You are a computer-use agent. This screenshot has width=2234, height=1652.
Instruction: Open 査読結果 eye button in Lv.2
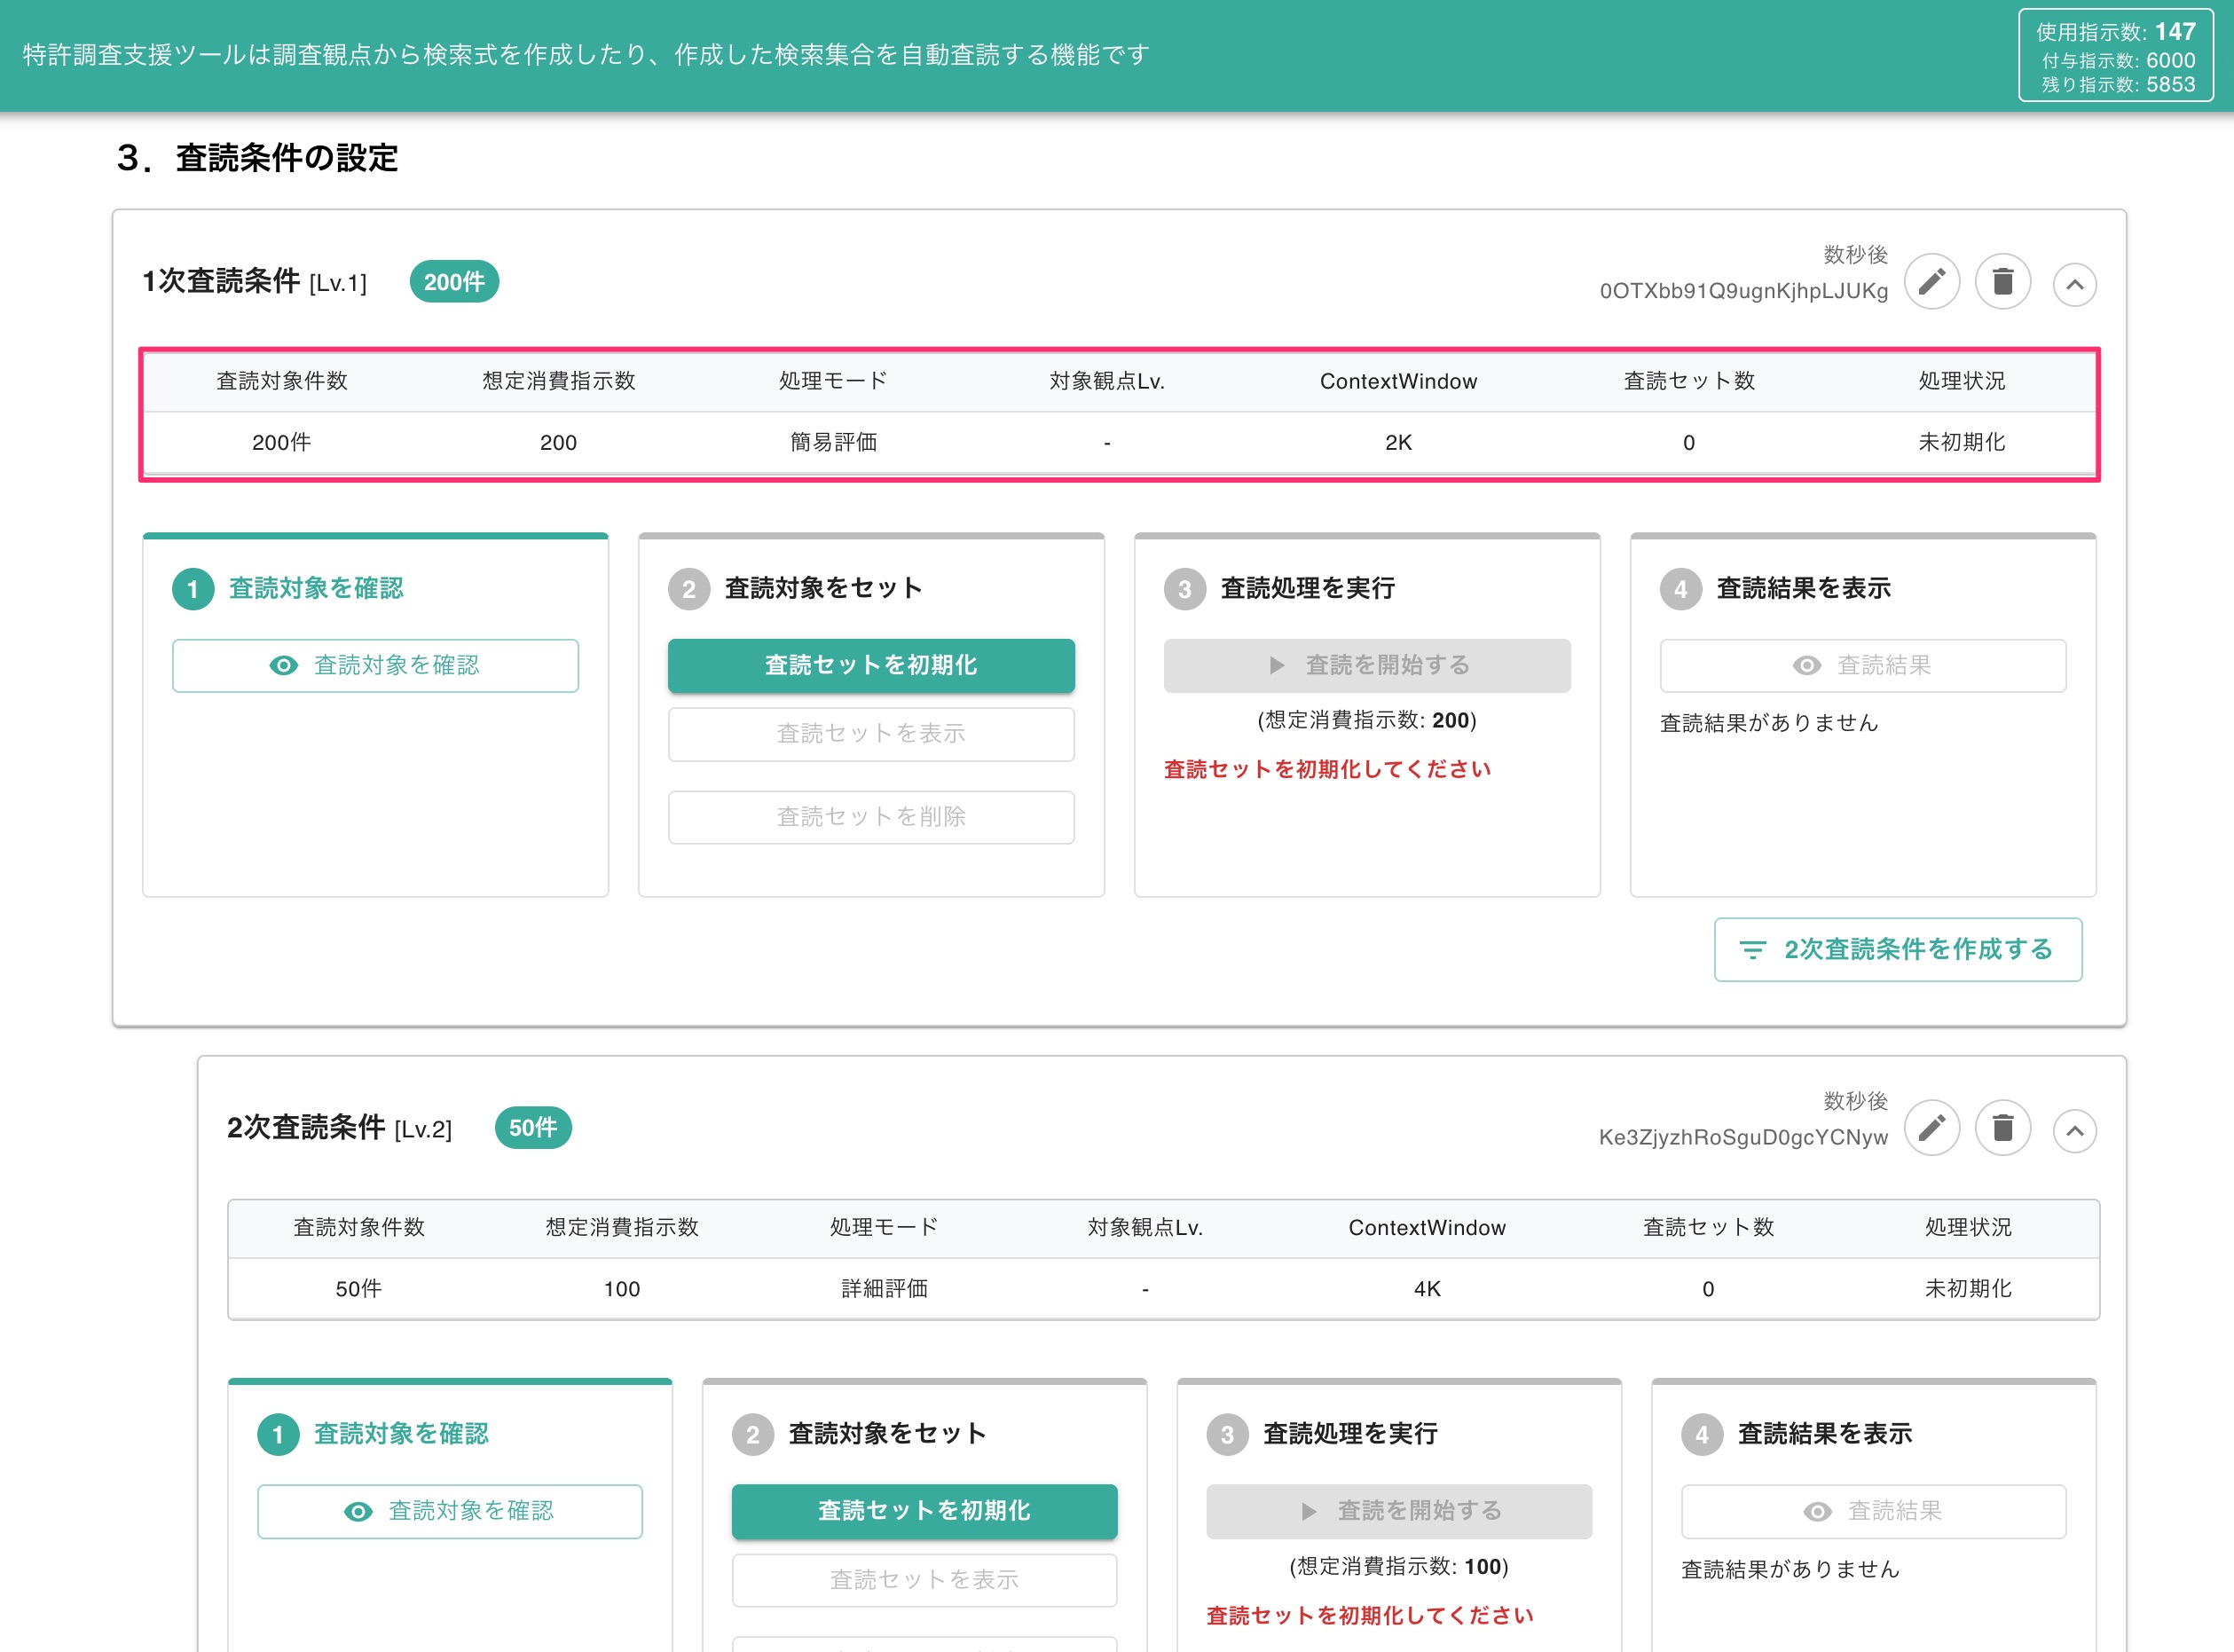pyautogui.click(x=1874, y=1512)
